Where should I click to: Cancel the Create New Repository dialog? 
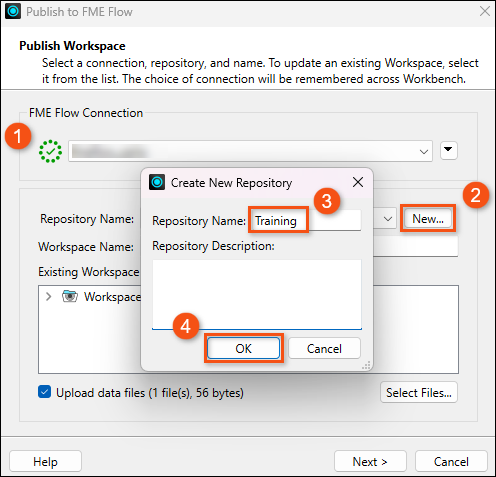click(x=324, y=348)
